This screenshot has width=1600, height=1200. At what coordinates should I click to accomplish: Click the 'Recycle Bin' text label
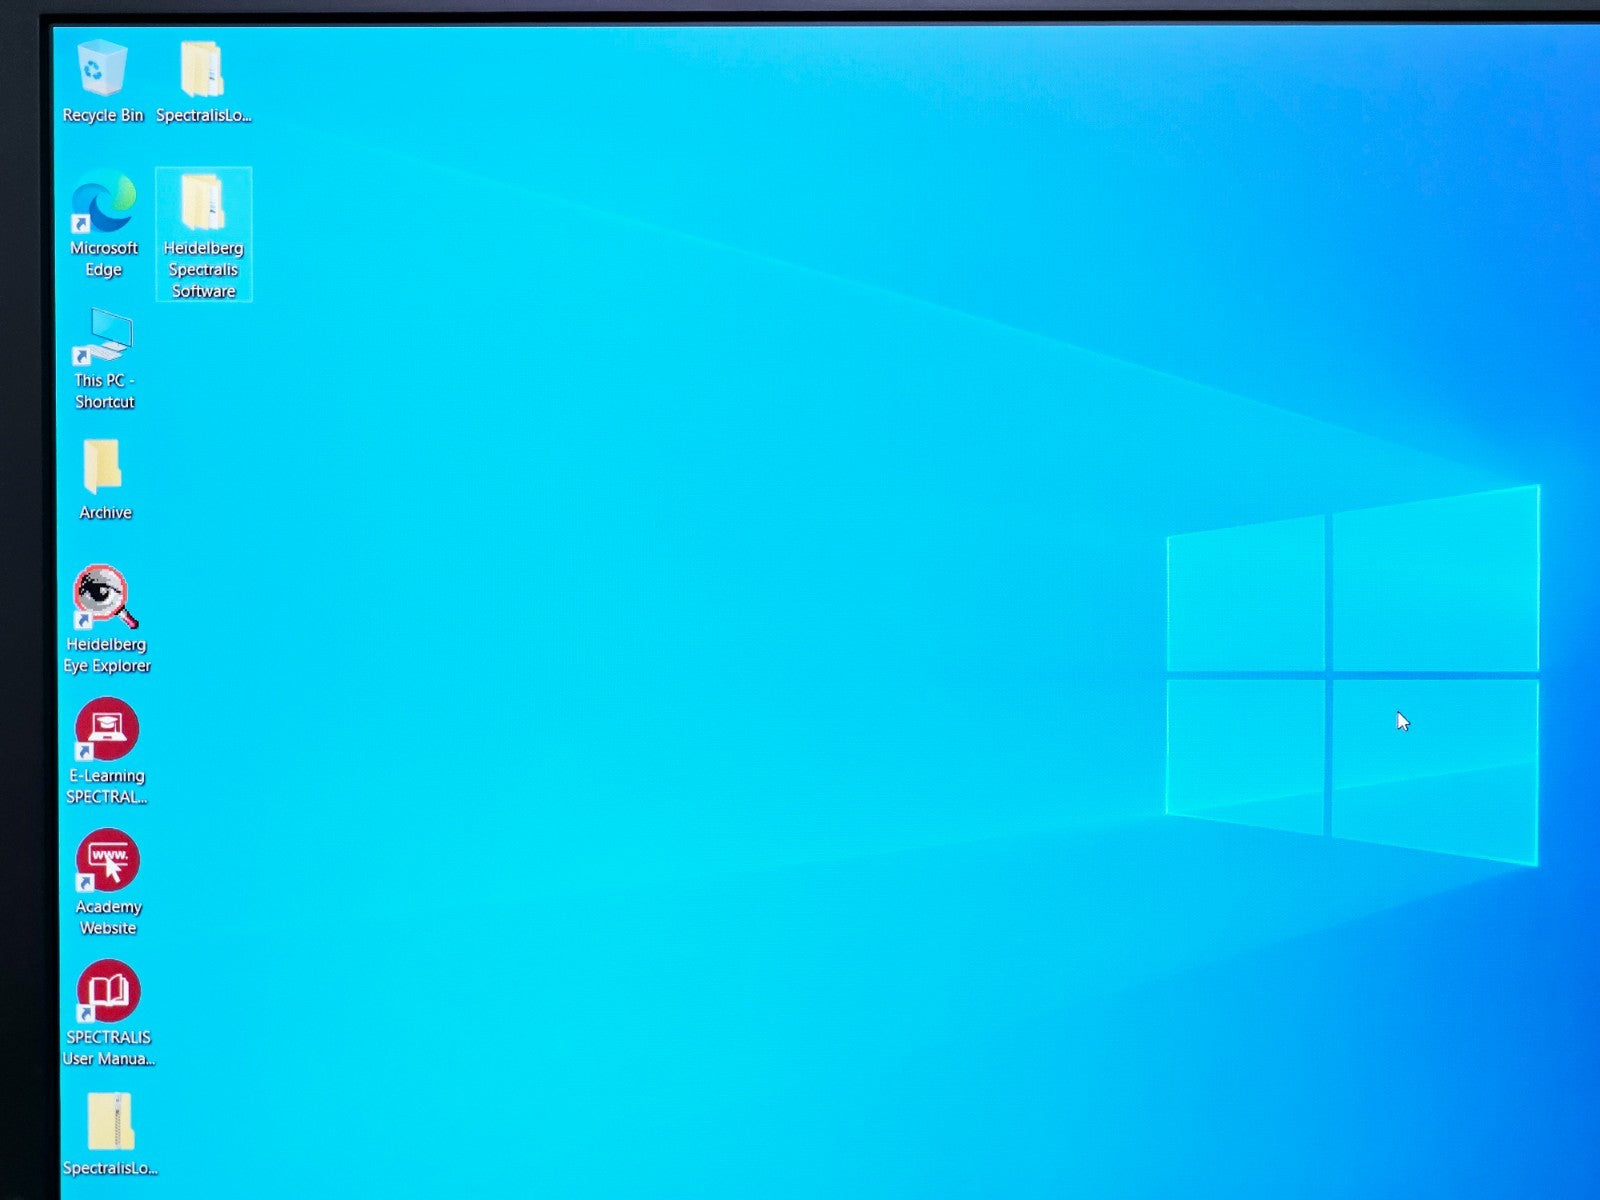(103, 116)
